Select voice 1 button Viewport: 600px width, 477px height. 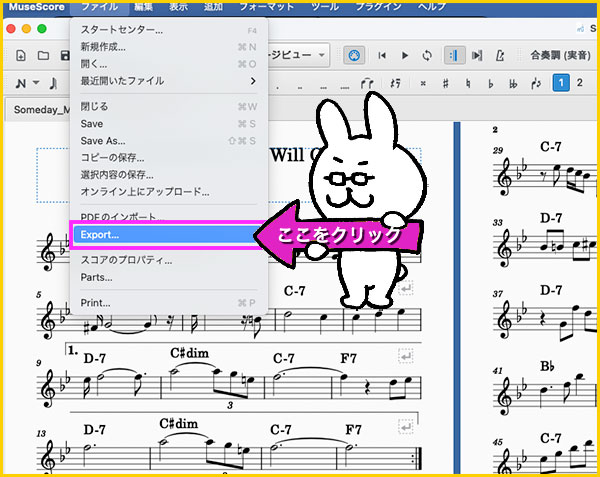pos(561,83)
